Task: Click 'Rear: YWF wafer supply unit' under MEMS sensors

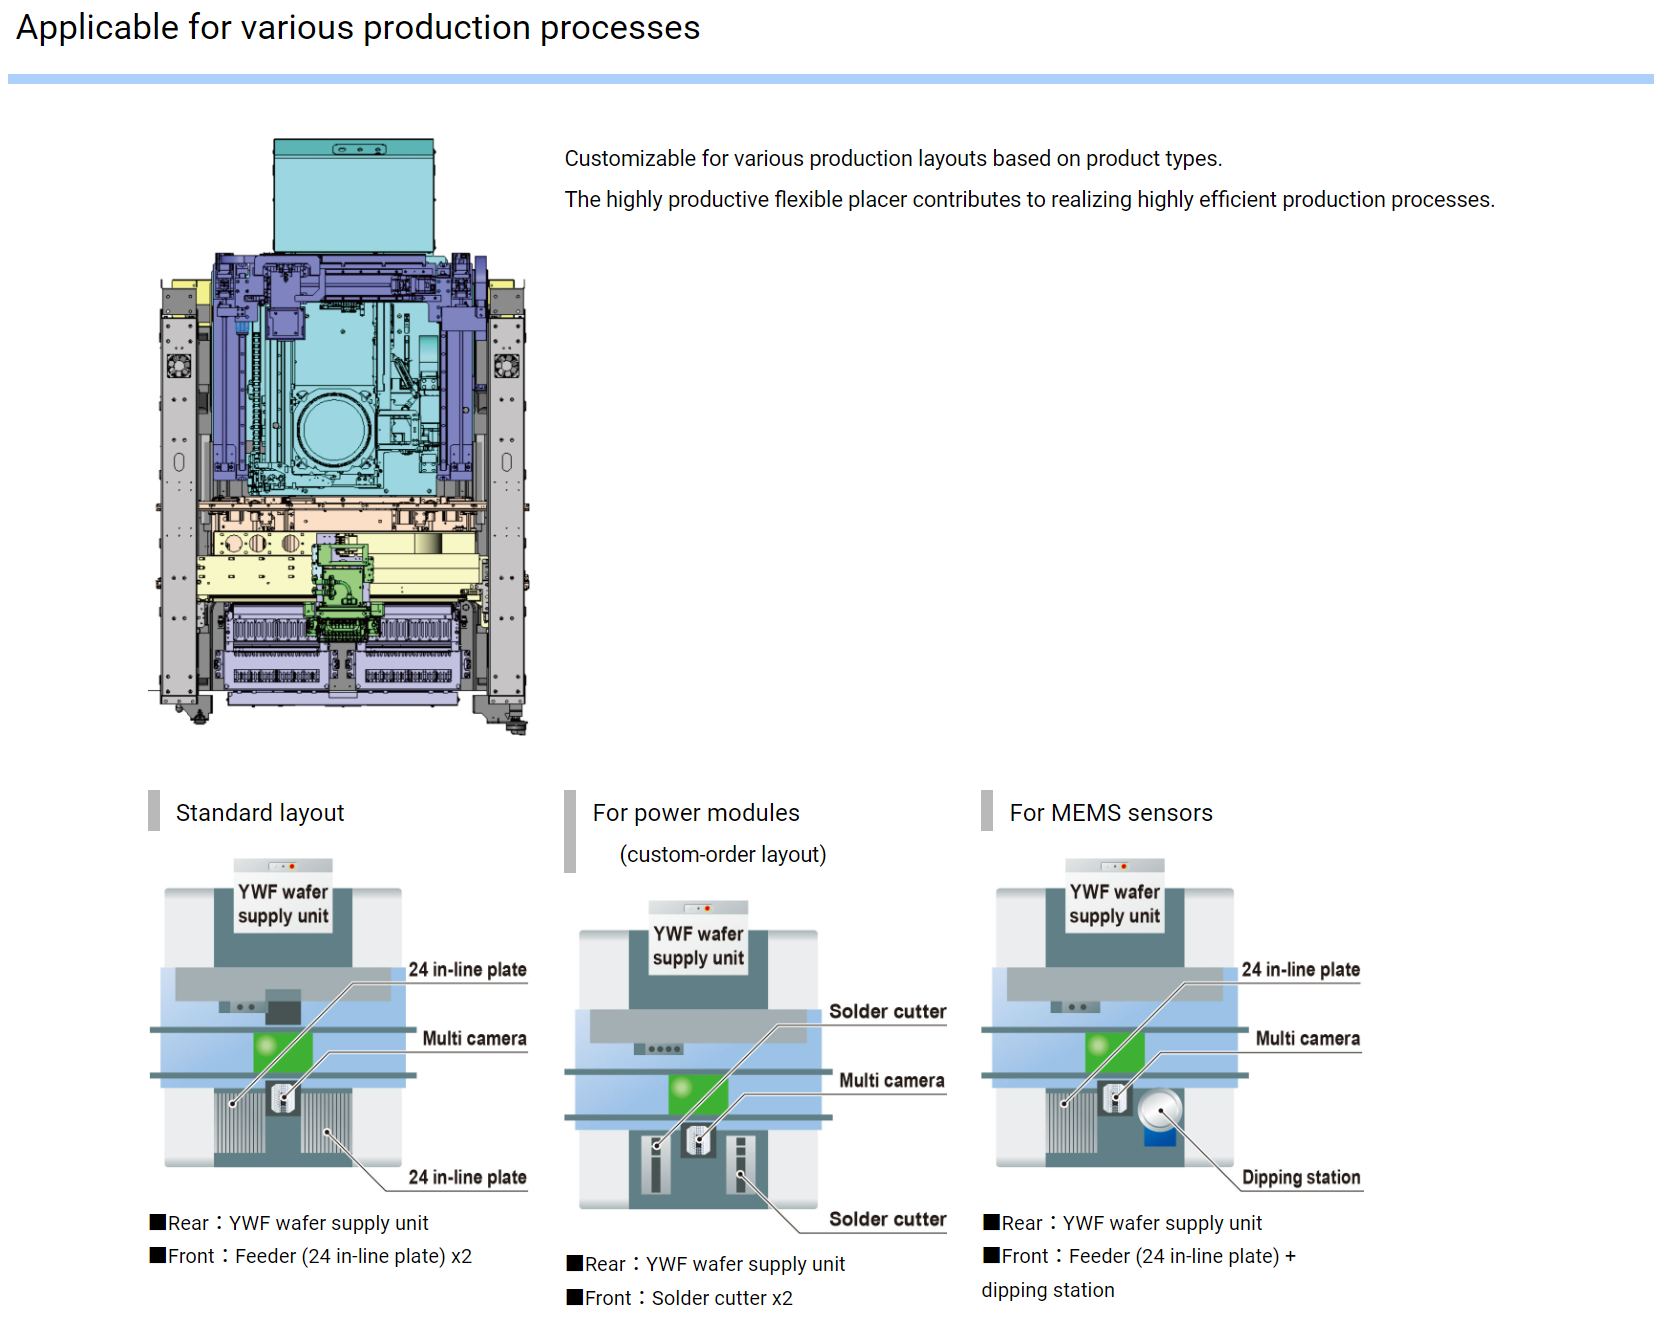Action: [x=1122, y=1223]
